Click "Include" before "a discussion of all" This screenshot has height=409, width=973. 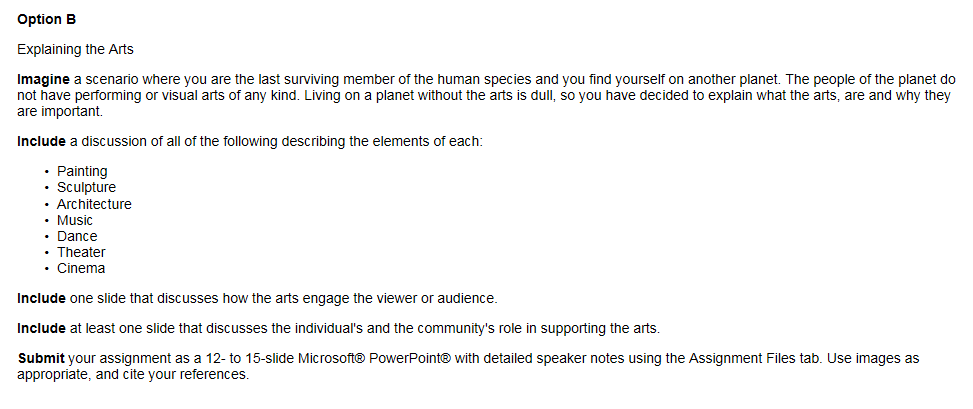click(41, 141)
